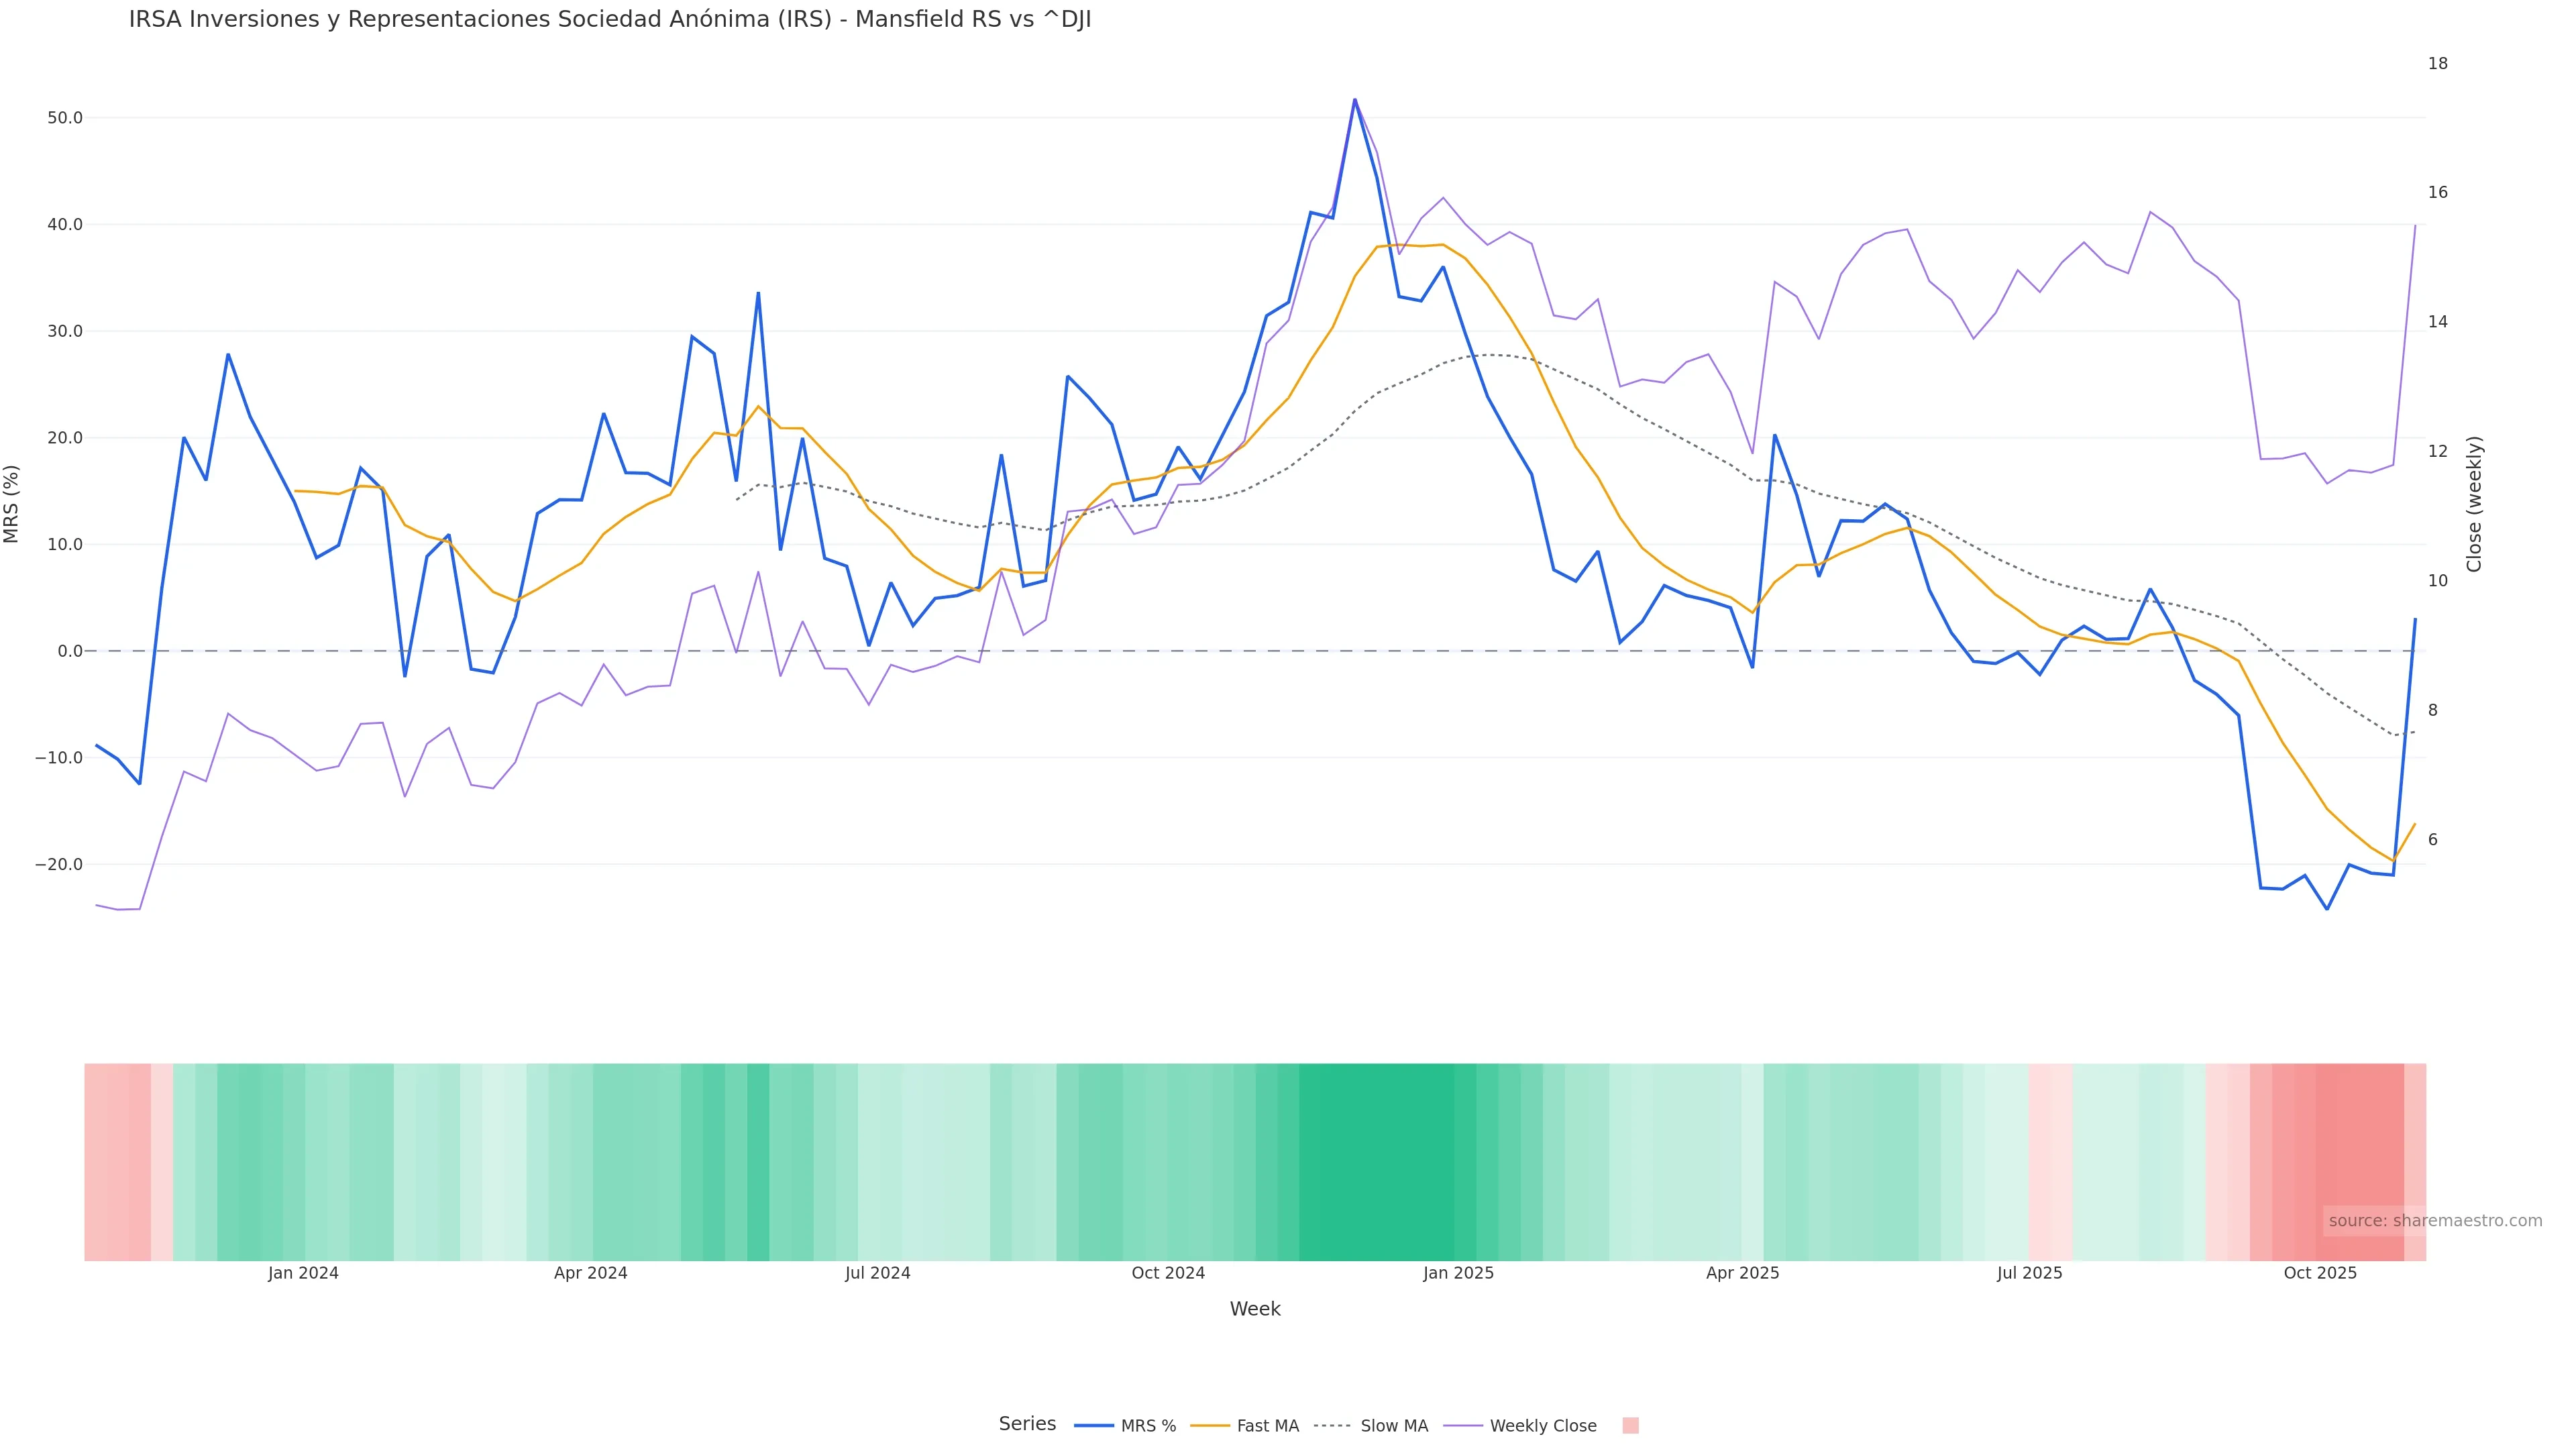Click the blue MRS % legend line icon
This screenshot has height=1449, width=2576.
click(1093, 1426)
